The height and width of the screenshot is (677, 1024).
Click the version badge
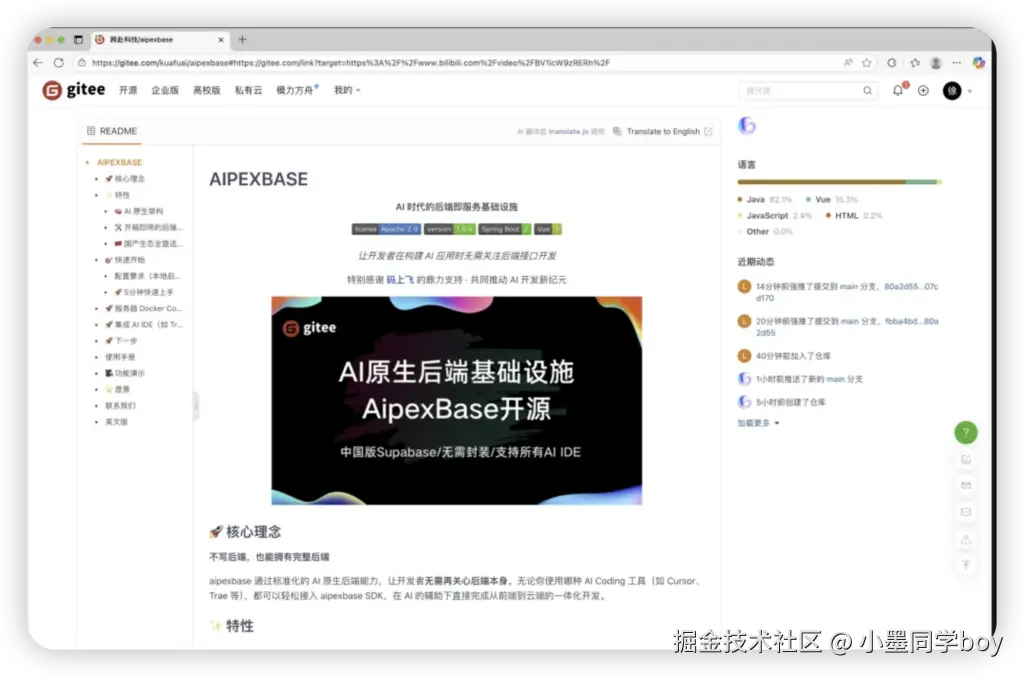(x=449, y=229)
